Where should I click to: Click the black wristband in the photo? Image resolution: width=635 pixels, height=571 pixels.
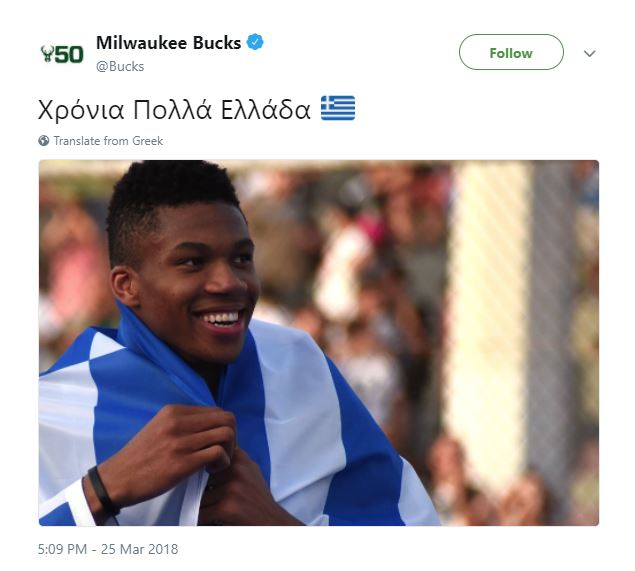[x=103, y=492]
